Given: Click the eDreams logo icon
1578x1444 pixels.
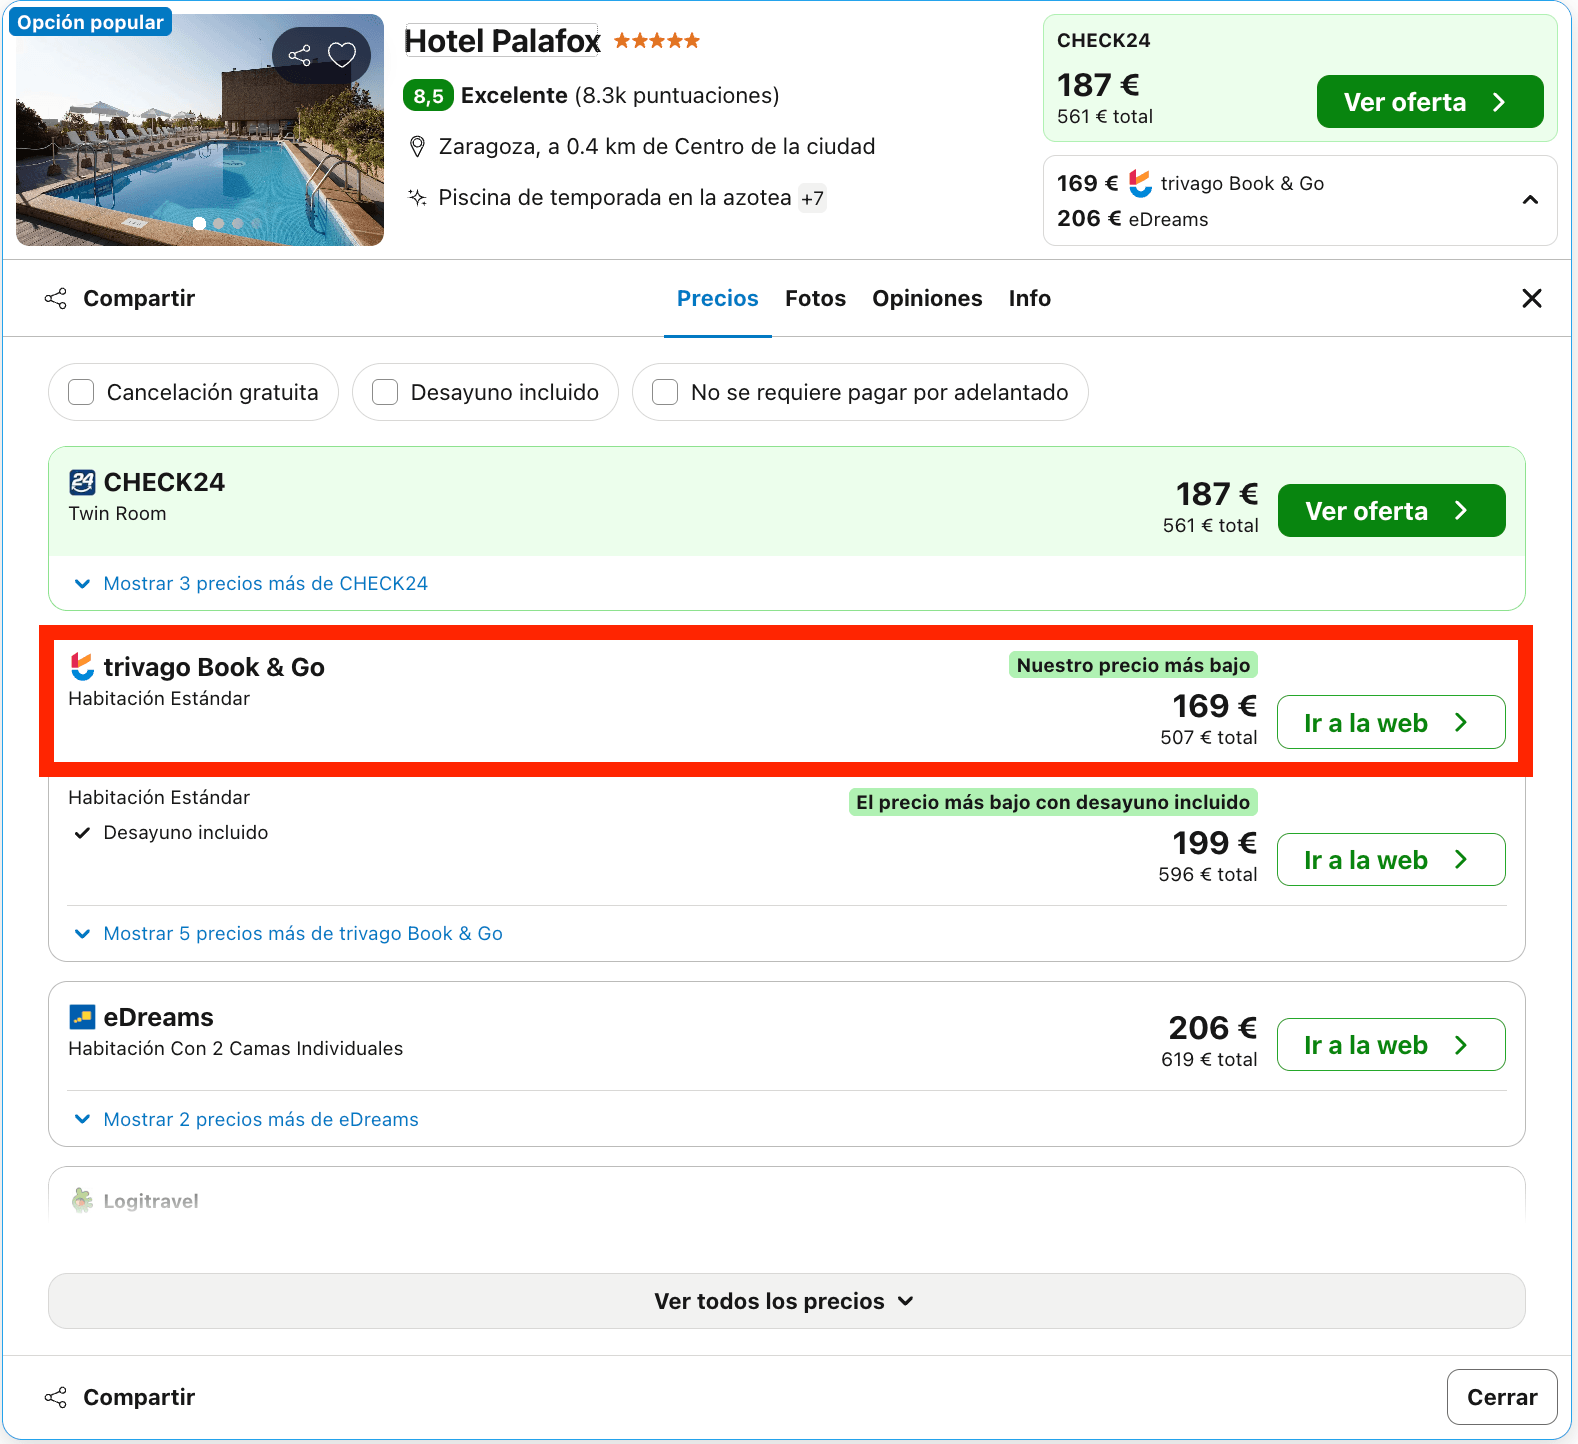Looking at the screenshot, I should click(82, 1017).
